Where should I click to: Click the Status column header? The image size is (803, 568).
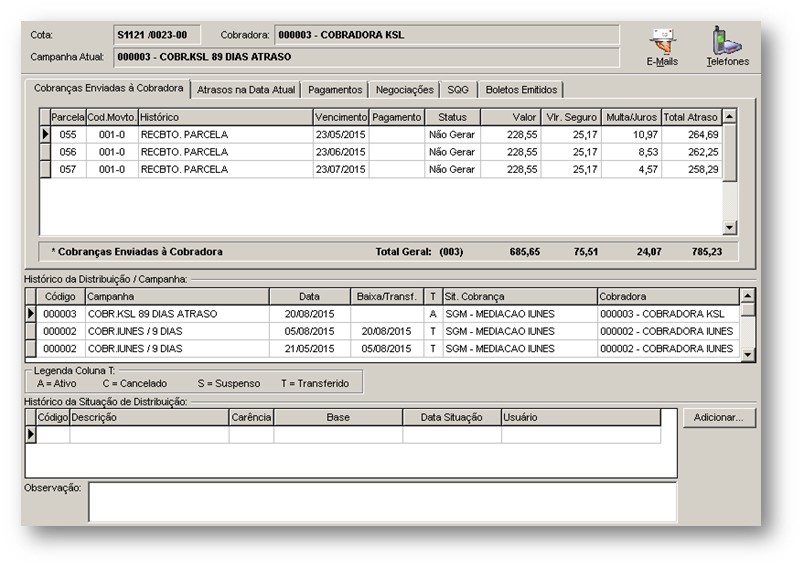(x=453, y=117)
